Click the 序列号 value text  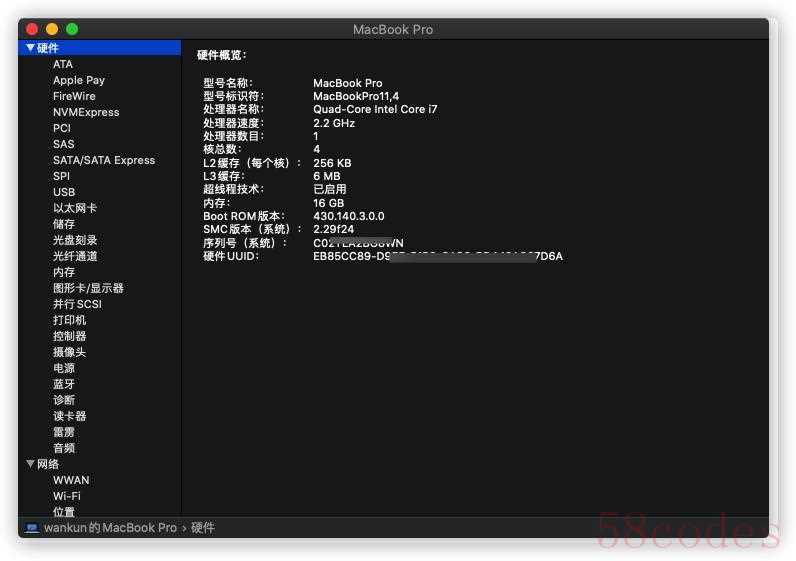coord(358,243)
